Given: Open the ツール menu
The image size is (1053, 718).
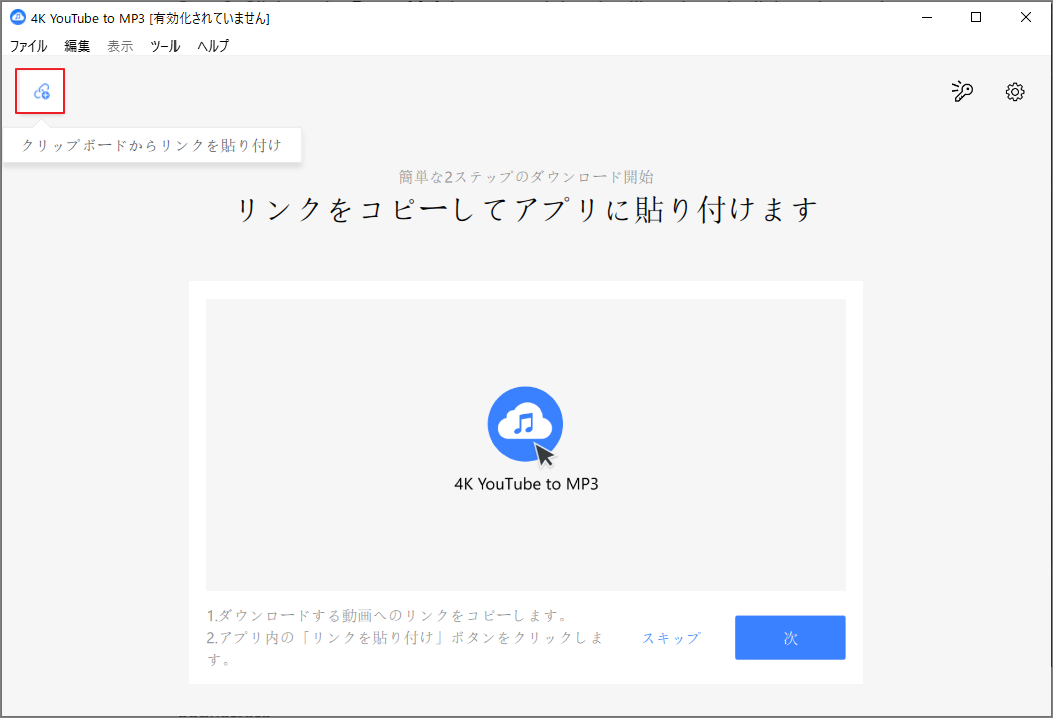Looking at the screenshot, I should click(x=165, y=46).
